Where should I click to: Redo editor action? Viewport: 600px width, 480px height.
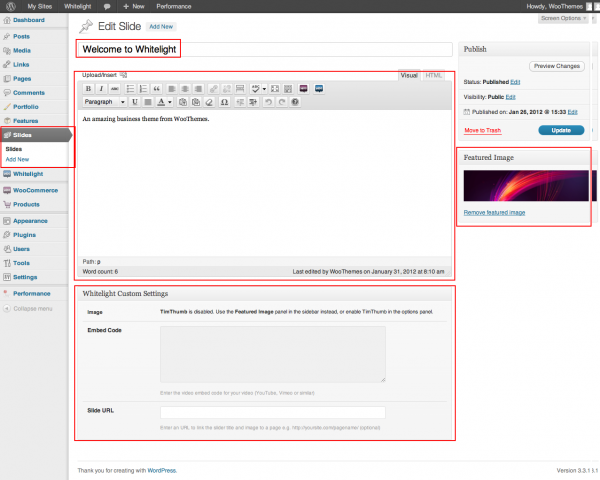[282, 102]
